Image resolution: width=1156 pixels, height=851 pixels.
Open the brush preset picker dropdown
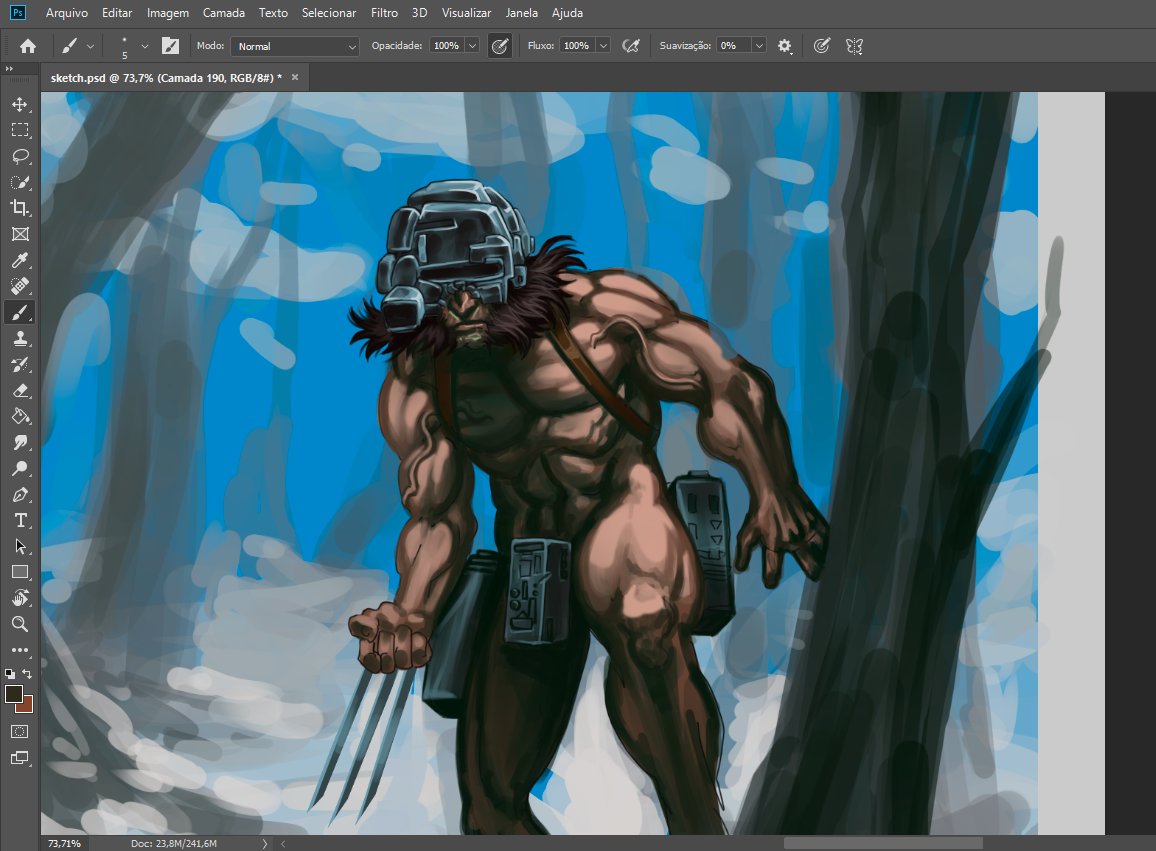(144, 46)
